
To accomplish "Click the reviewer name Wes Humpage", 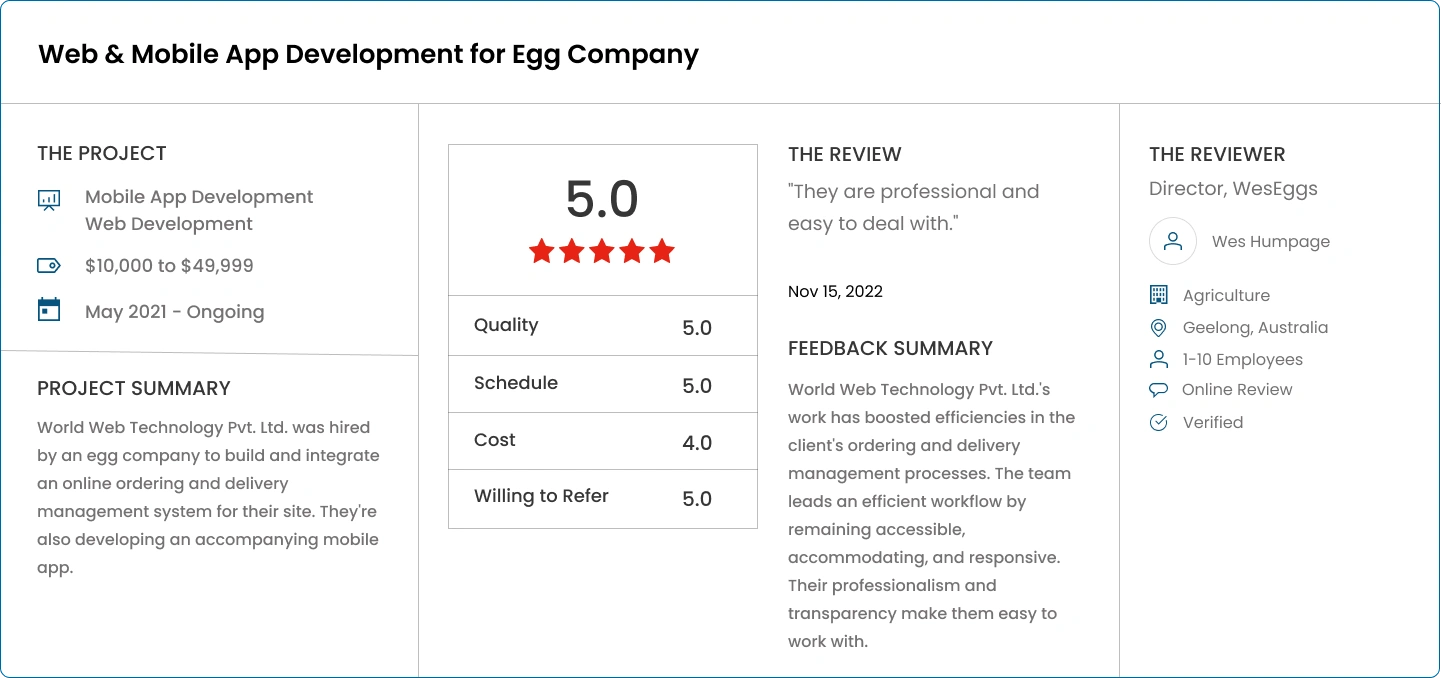I will [x=1271, y=241].
